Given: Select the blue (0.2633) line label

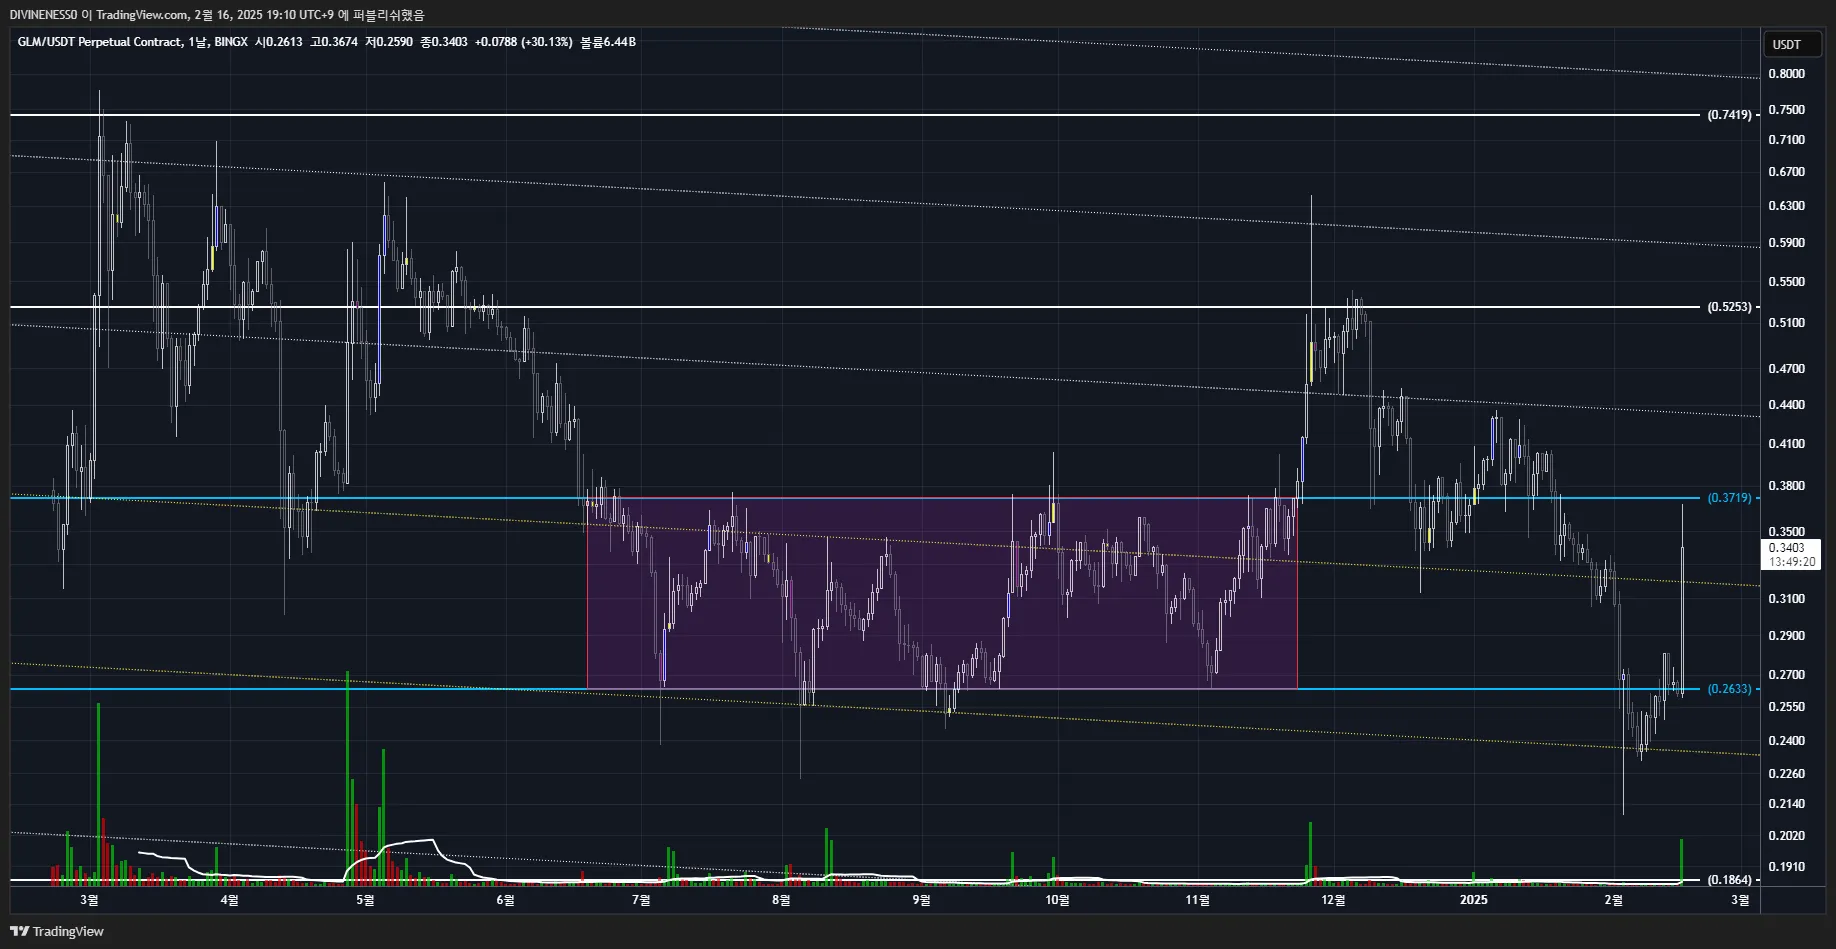Looking at the screenshot, I should (x=1729, y=689).
